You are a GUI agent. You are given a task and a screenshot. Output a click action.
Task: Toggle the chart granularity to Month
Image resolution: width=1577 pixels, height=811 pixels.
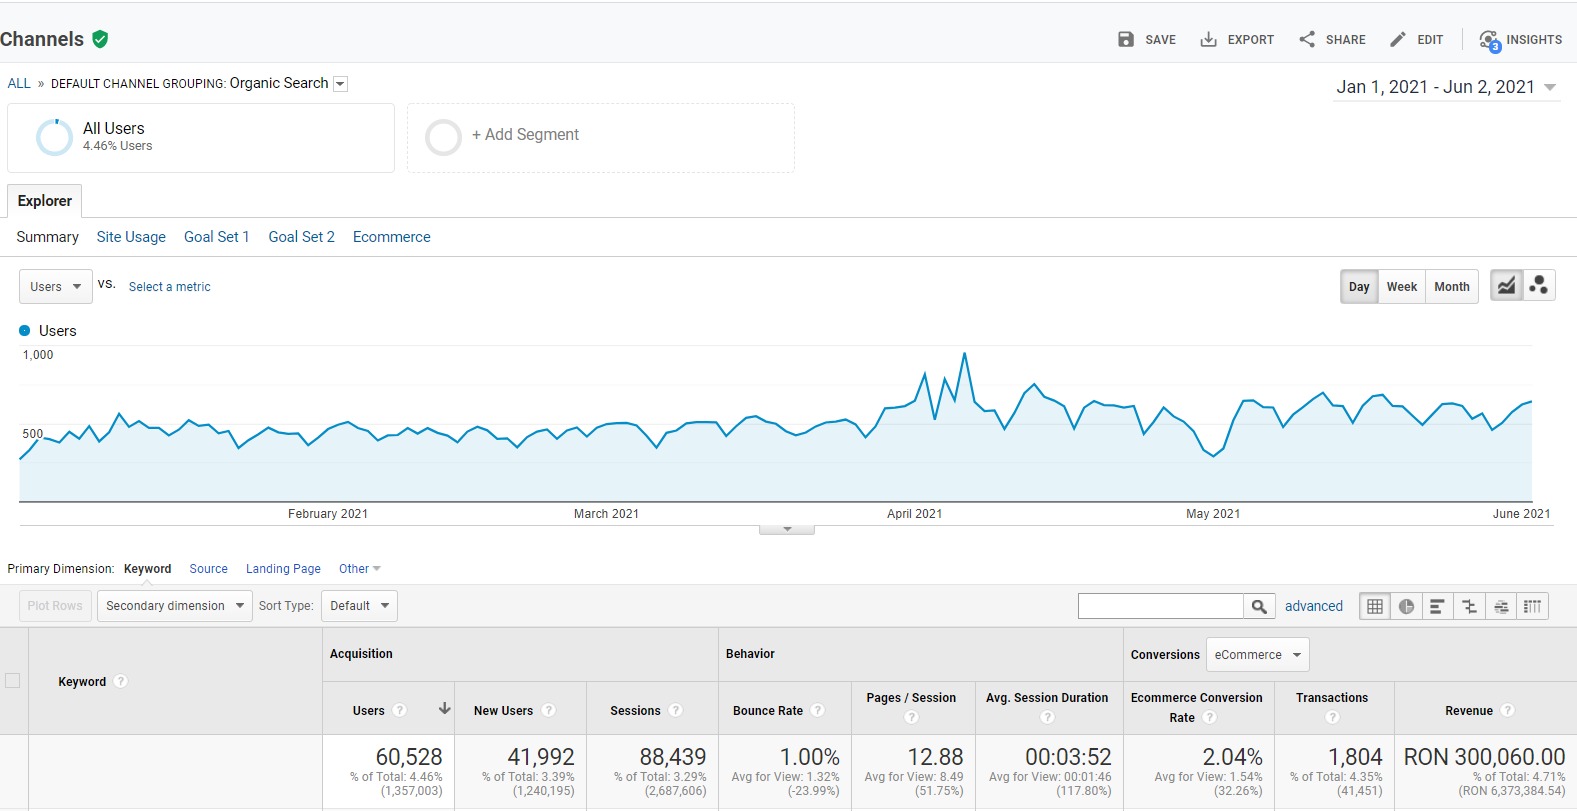point(1451,287)
